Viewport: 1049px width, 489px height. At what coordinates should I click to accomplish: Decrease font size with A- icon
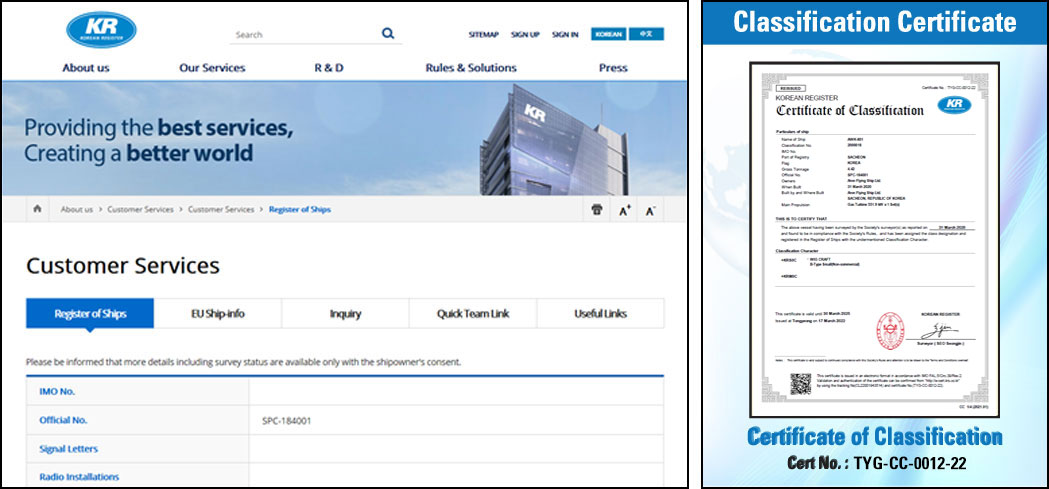[x=650, y=211]
